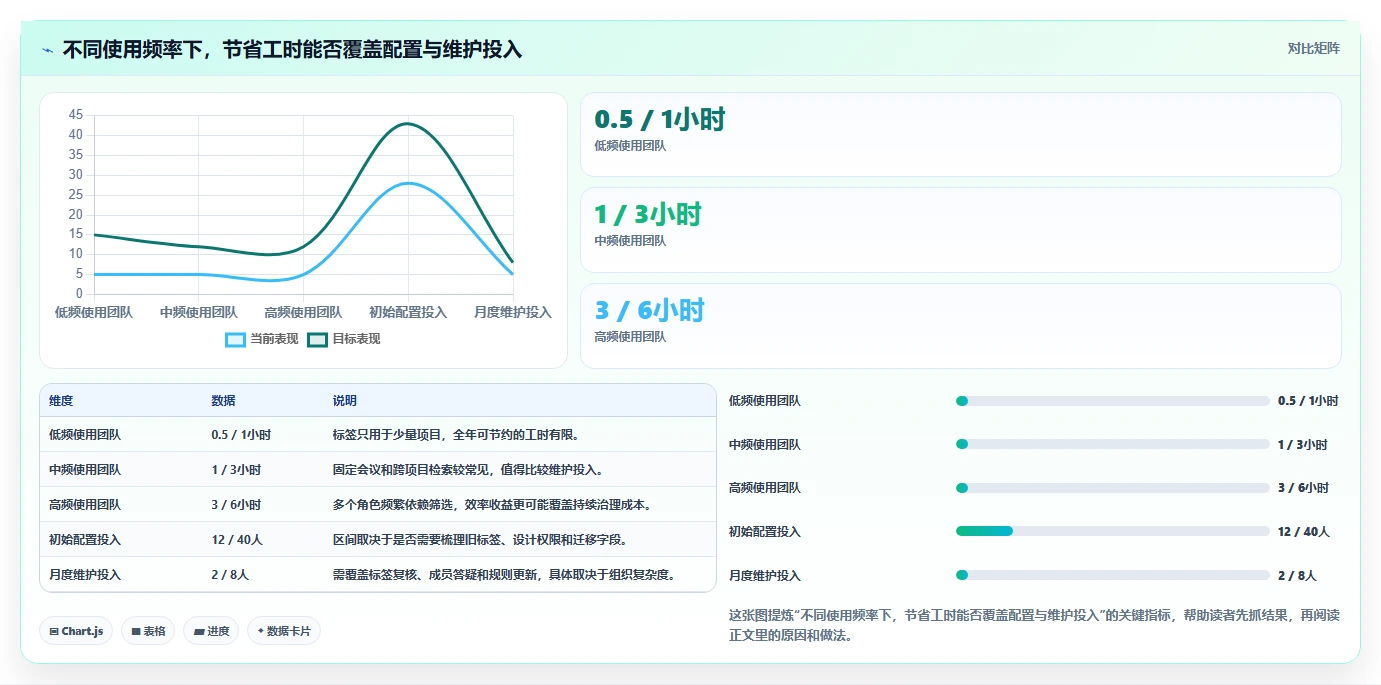This screenshot has width=1381, height=685.
Task: Click the 说明 column header
Action: (345, 401)
